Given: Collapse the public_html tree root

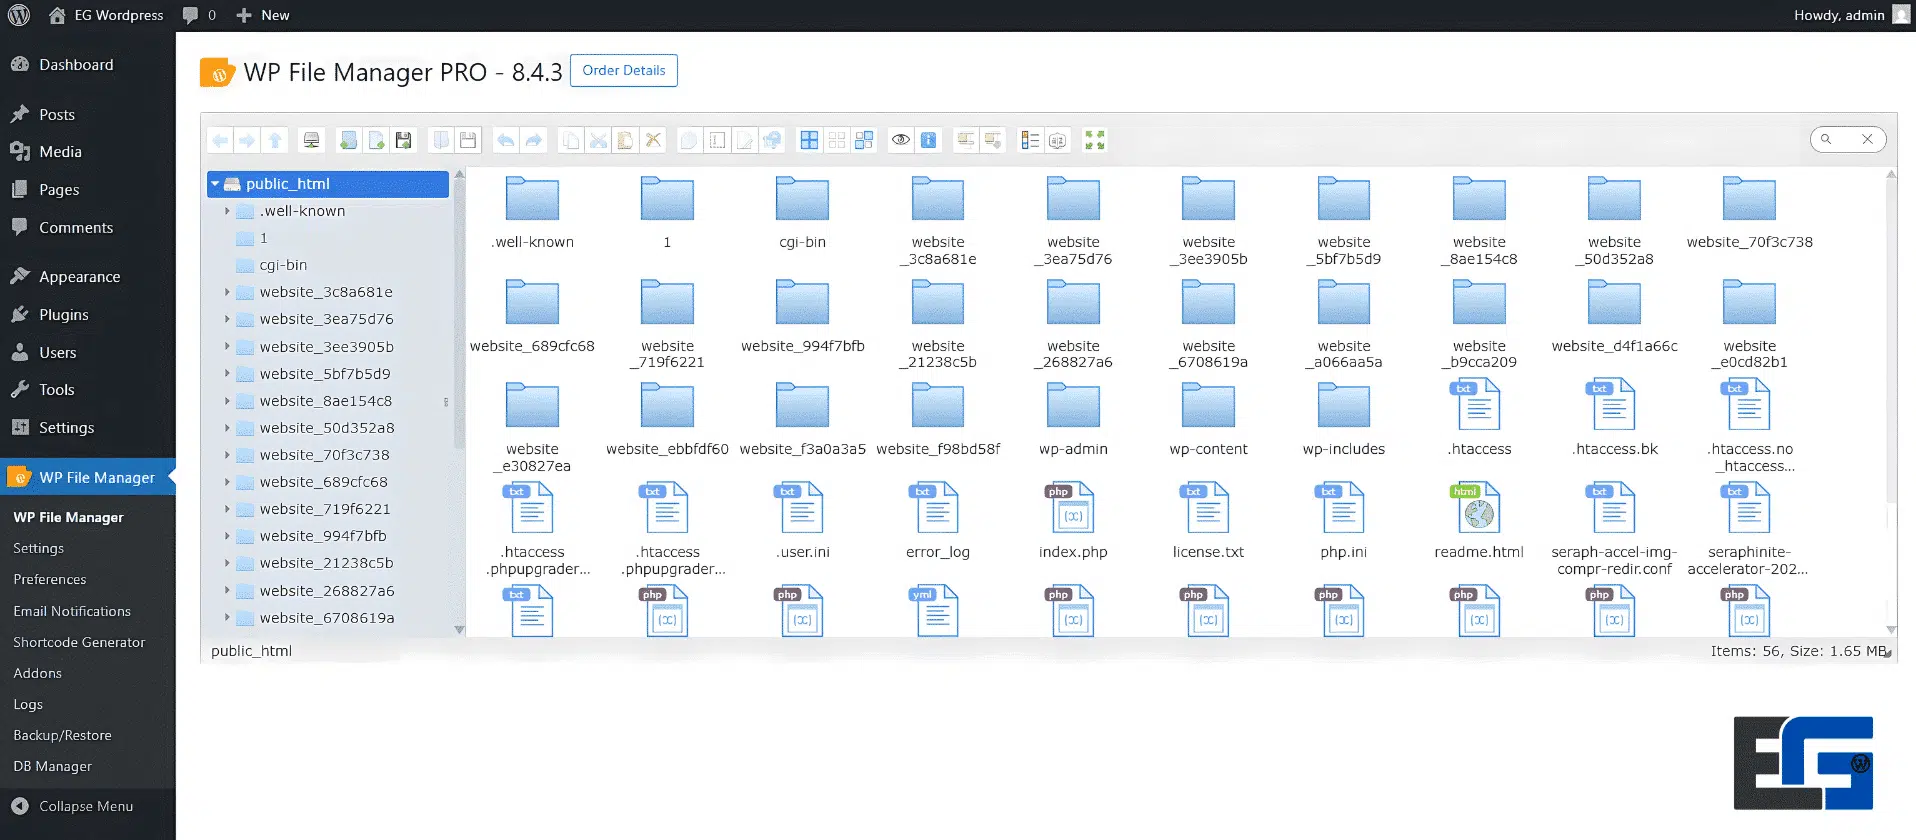Looking at the screenshot, I should (215, 184).
